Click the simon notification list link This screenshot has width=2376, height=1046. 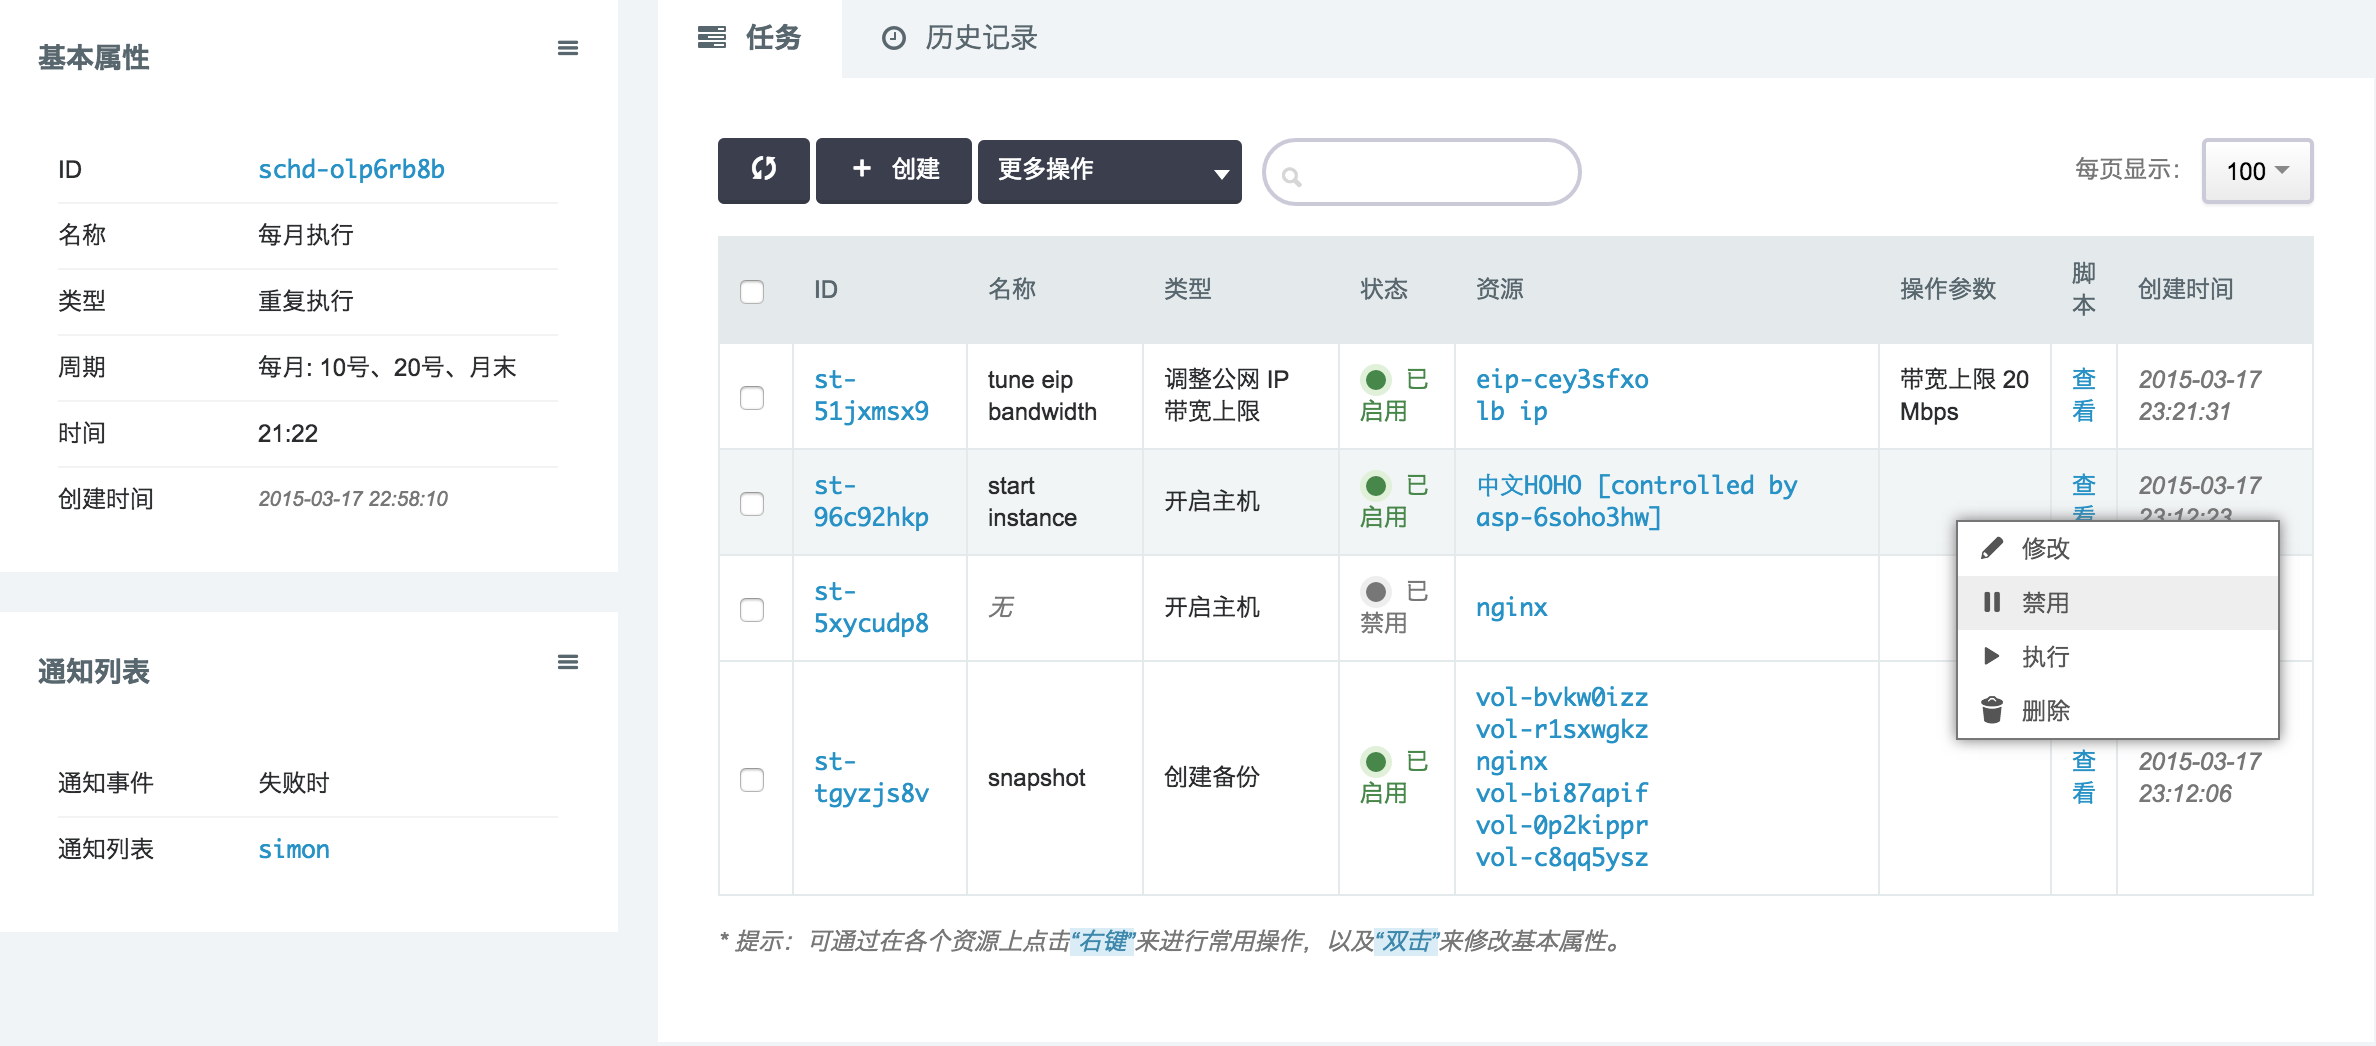(x=293, y=849)
